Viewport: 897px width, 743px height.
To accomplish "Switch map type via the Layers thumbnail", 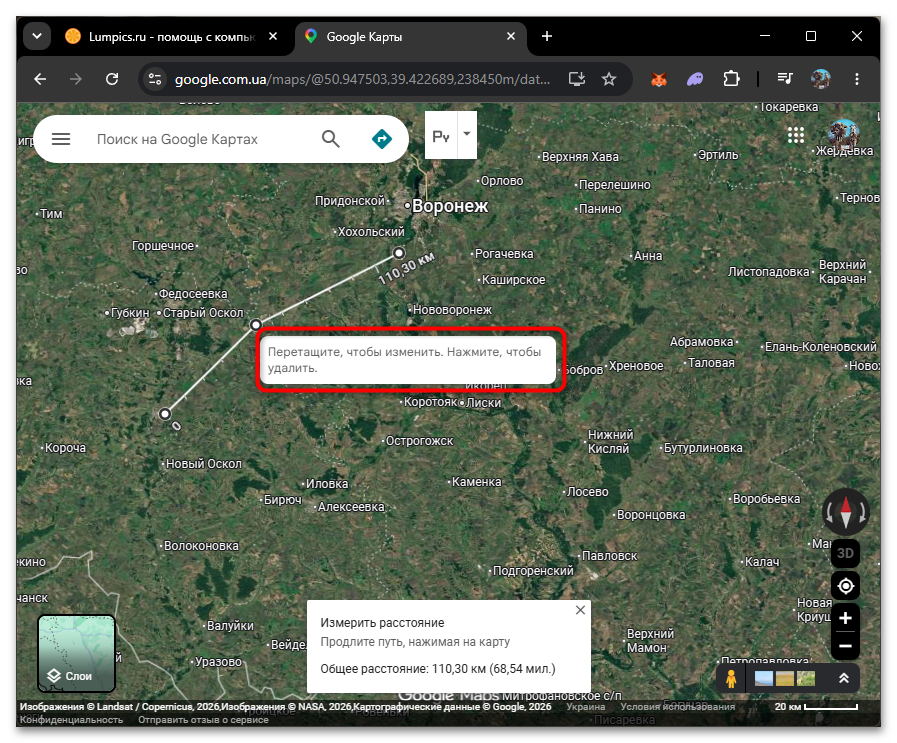I will (77, 654).
